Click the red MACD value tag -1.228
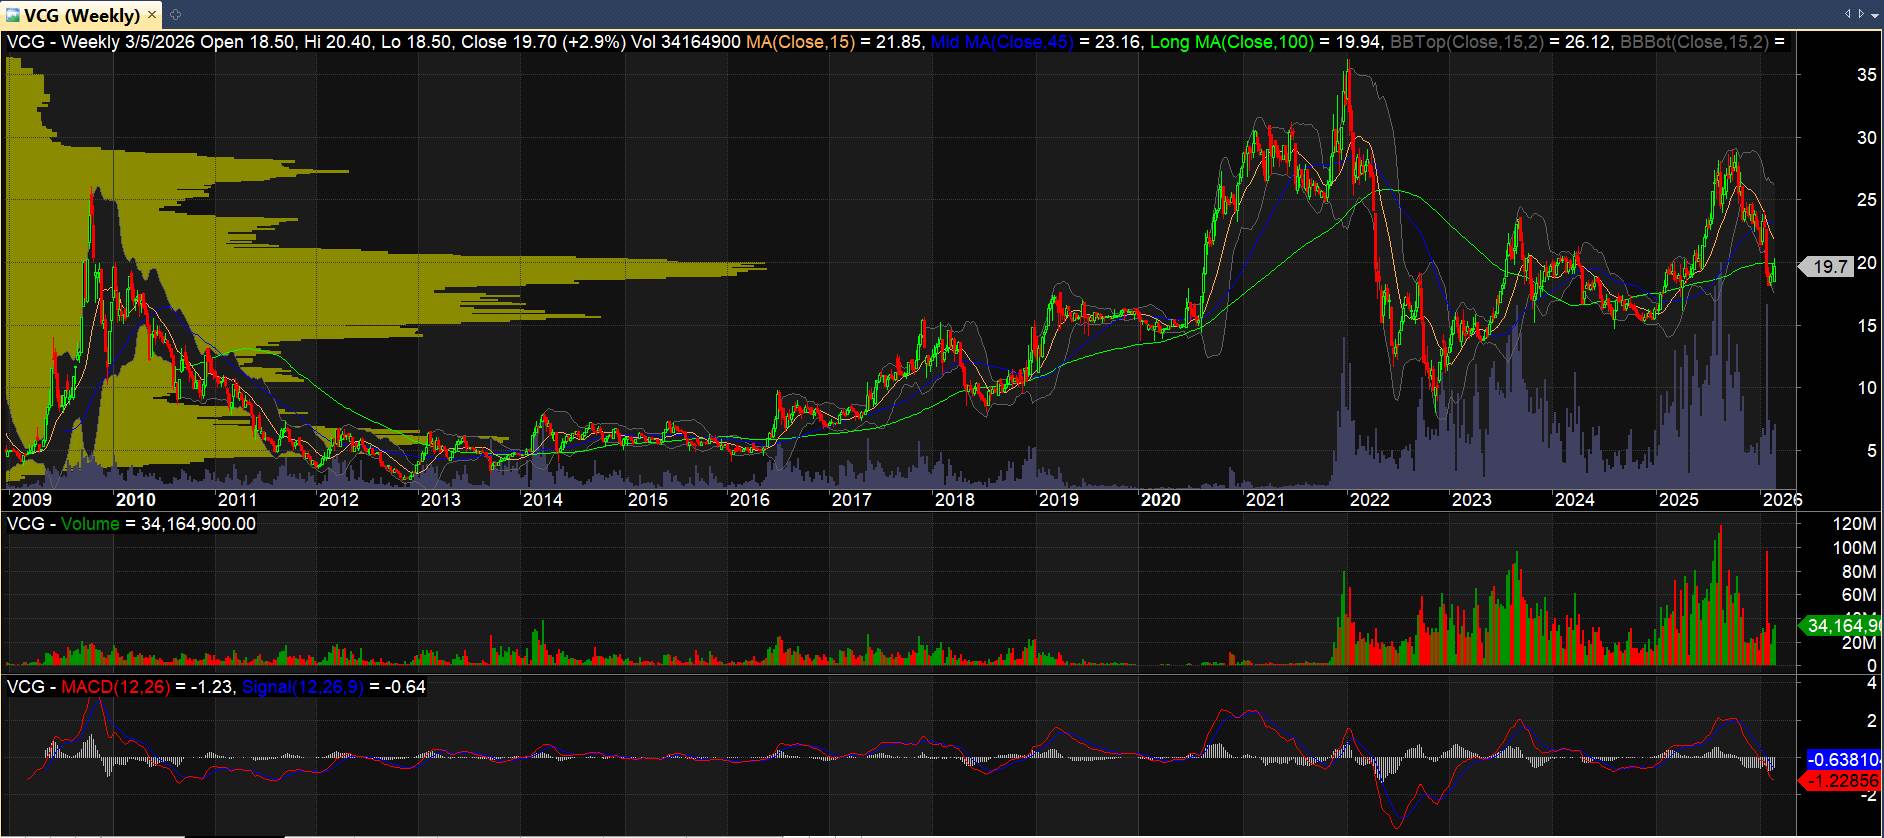Viewport: 1884px width, 838px height. click(x=1845, y=780)
